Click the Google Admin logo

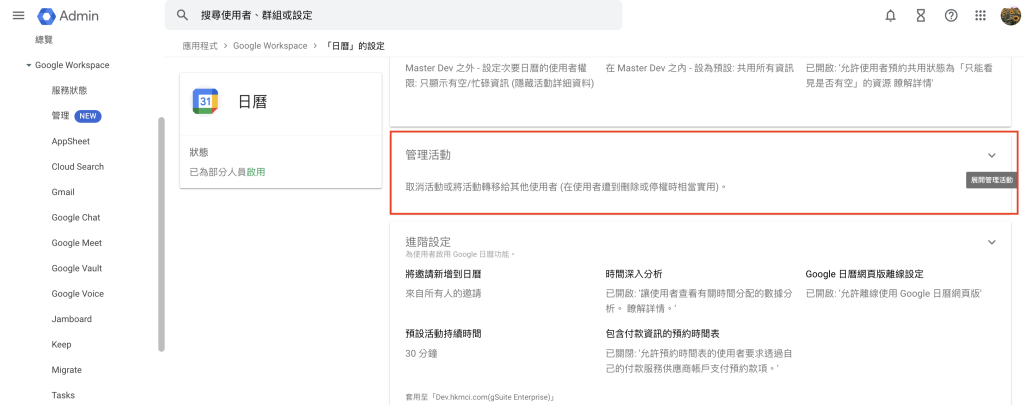click(x=68, y=16)
